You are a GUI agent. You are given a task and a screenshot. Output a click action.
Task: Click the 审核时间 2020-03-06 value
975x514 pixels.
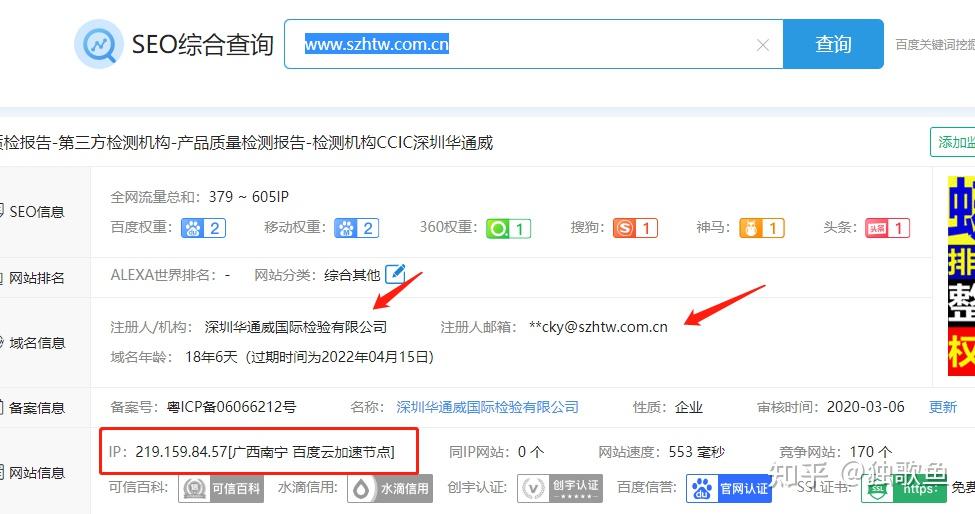click(866, 407)
